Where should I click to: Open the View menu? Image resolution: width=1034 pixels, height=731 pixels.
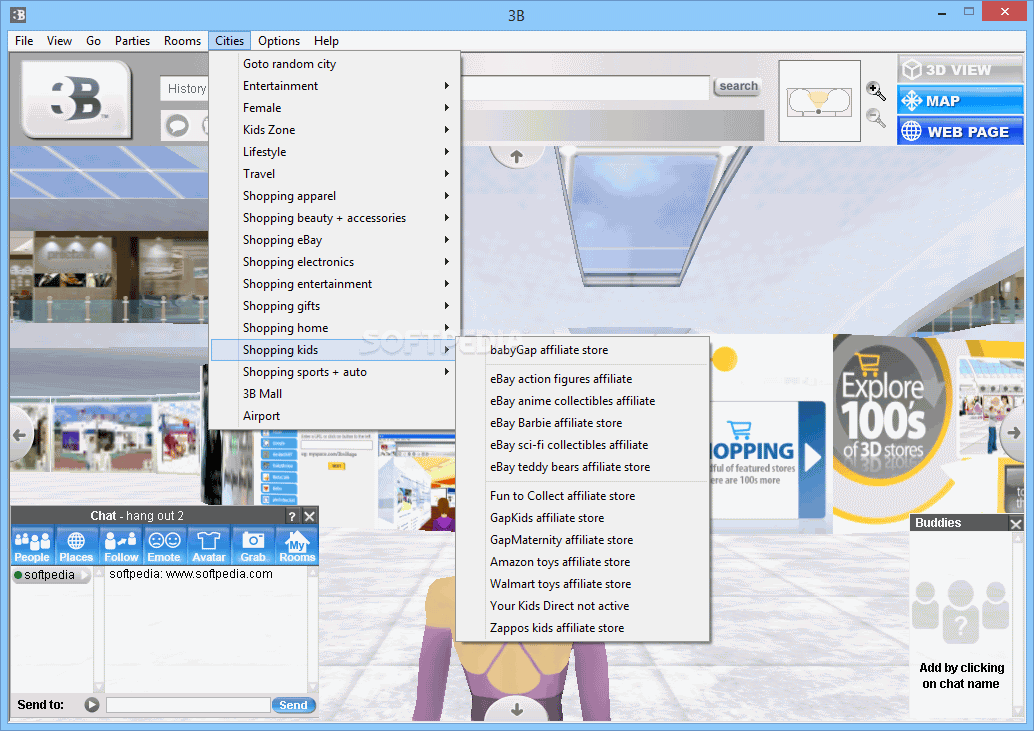pyautogui.click(x=59, y=41)
